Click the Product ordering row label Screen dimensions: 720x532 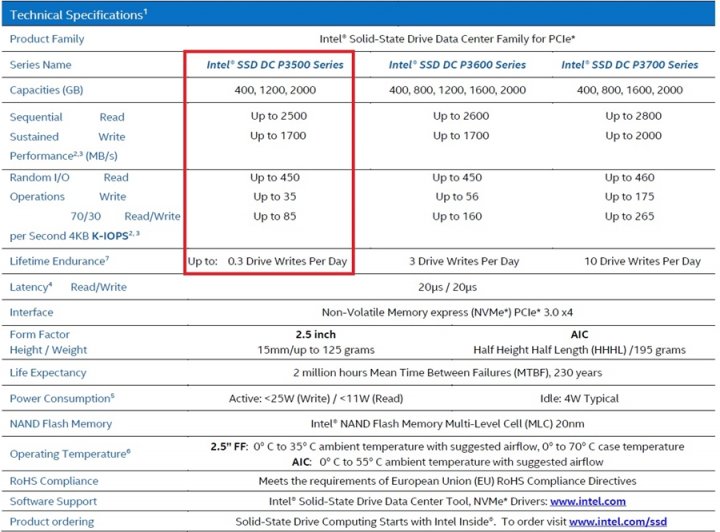(x=51, y=522)
